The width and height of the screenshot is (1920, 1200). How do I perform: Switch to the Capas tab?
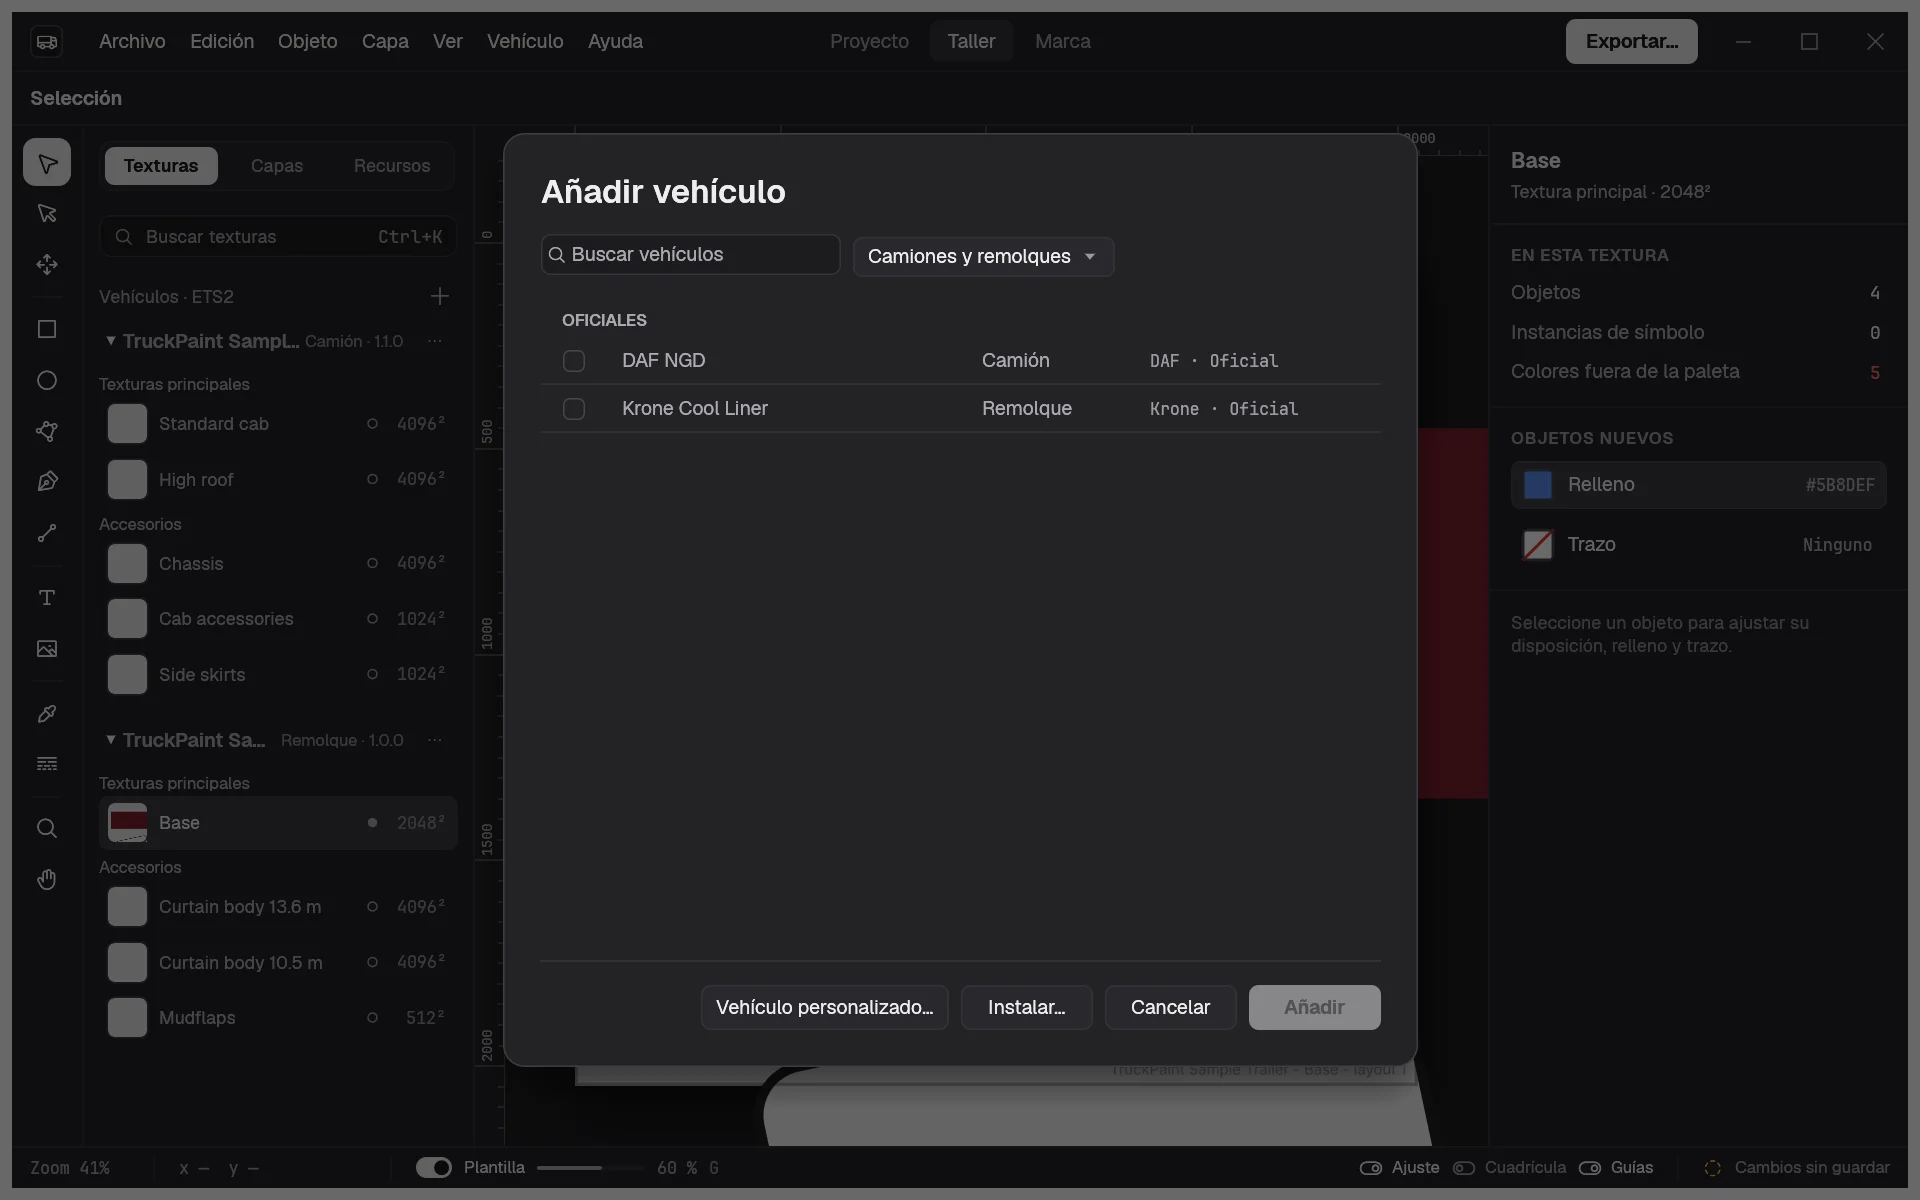click(277, 166)
